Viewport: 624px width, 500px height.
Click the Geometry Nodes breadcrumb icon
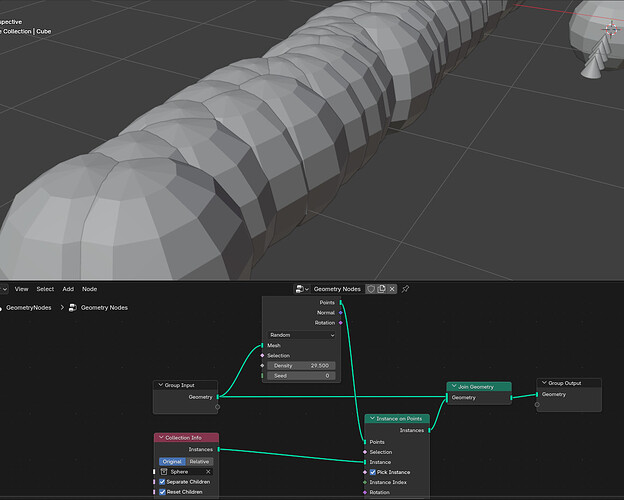click(x=72, y=308)
